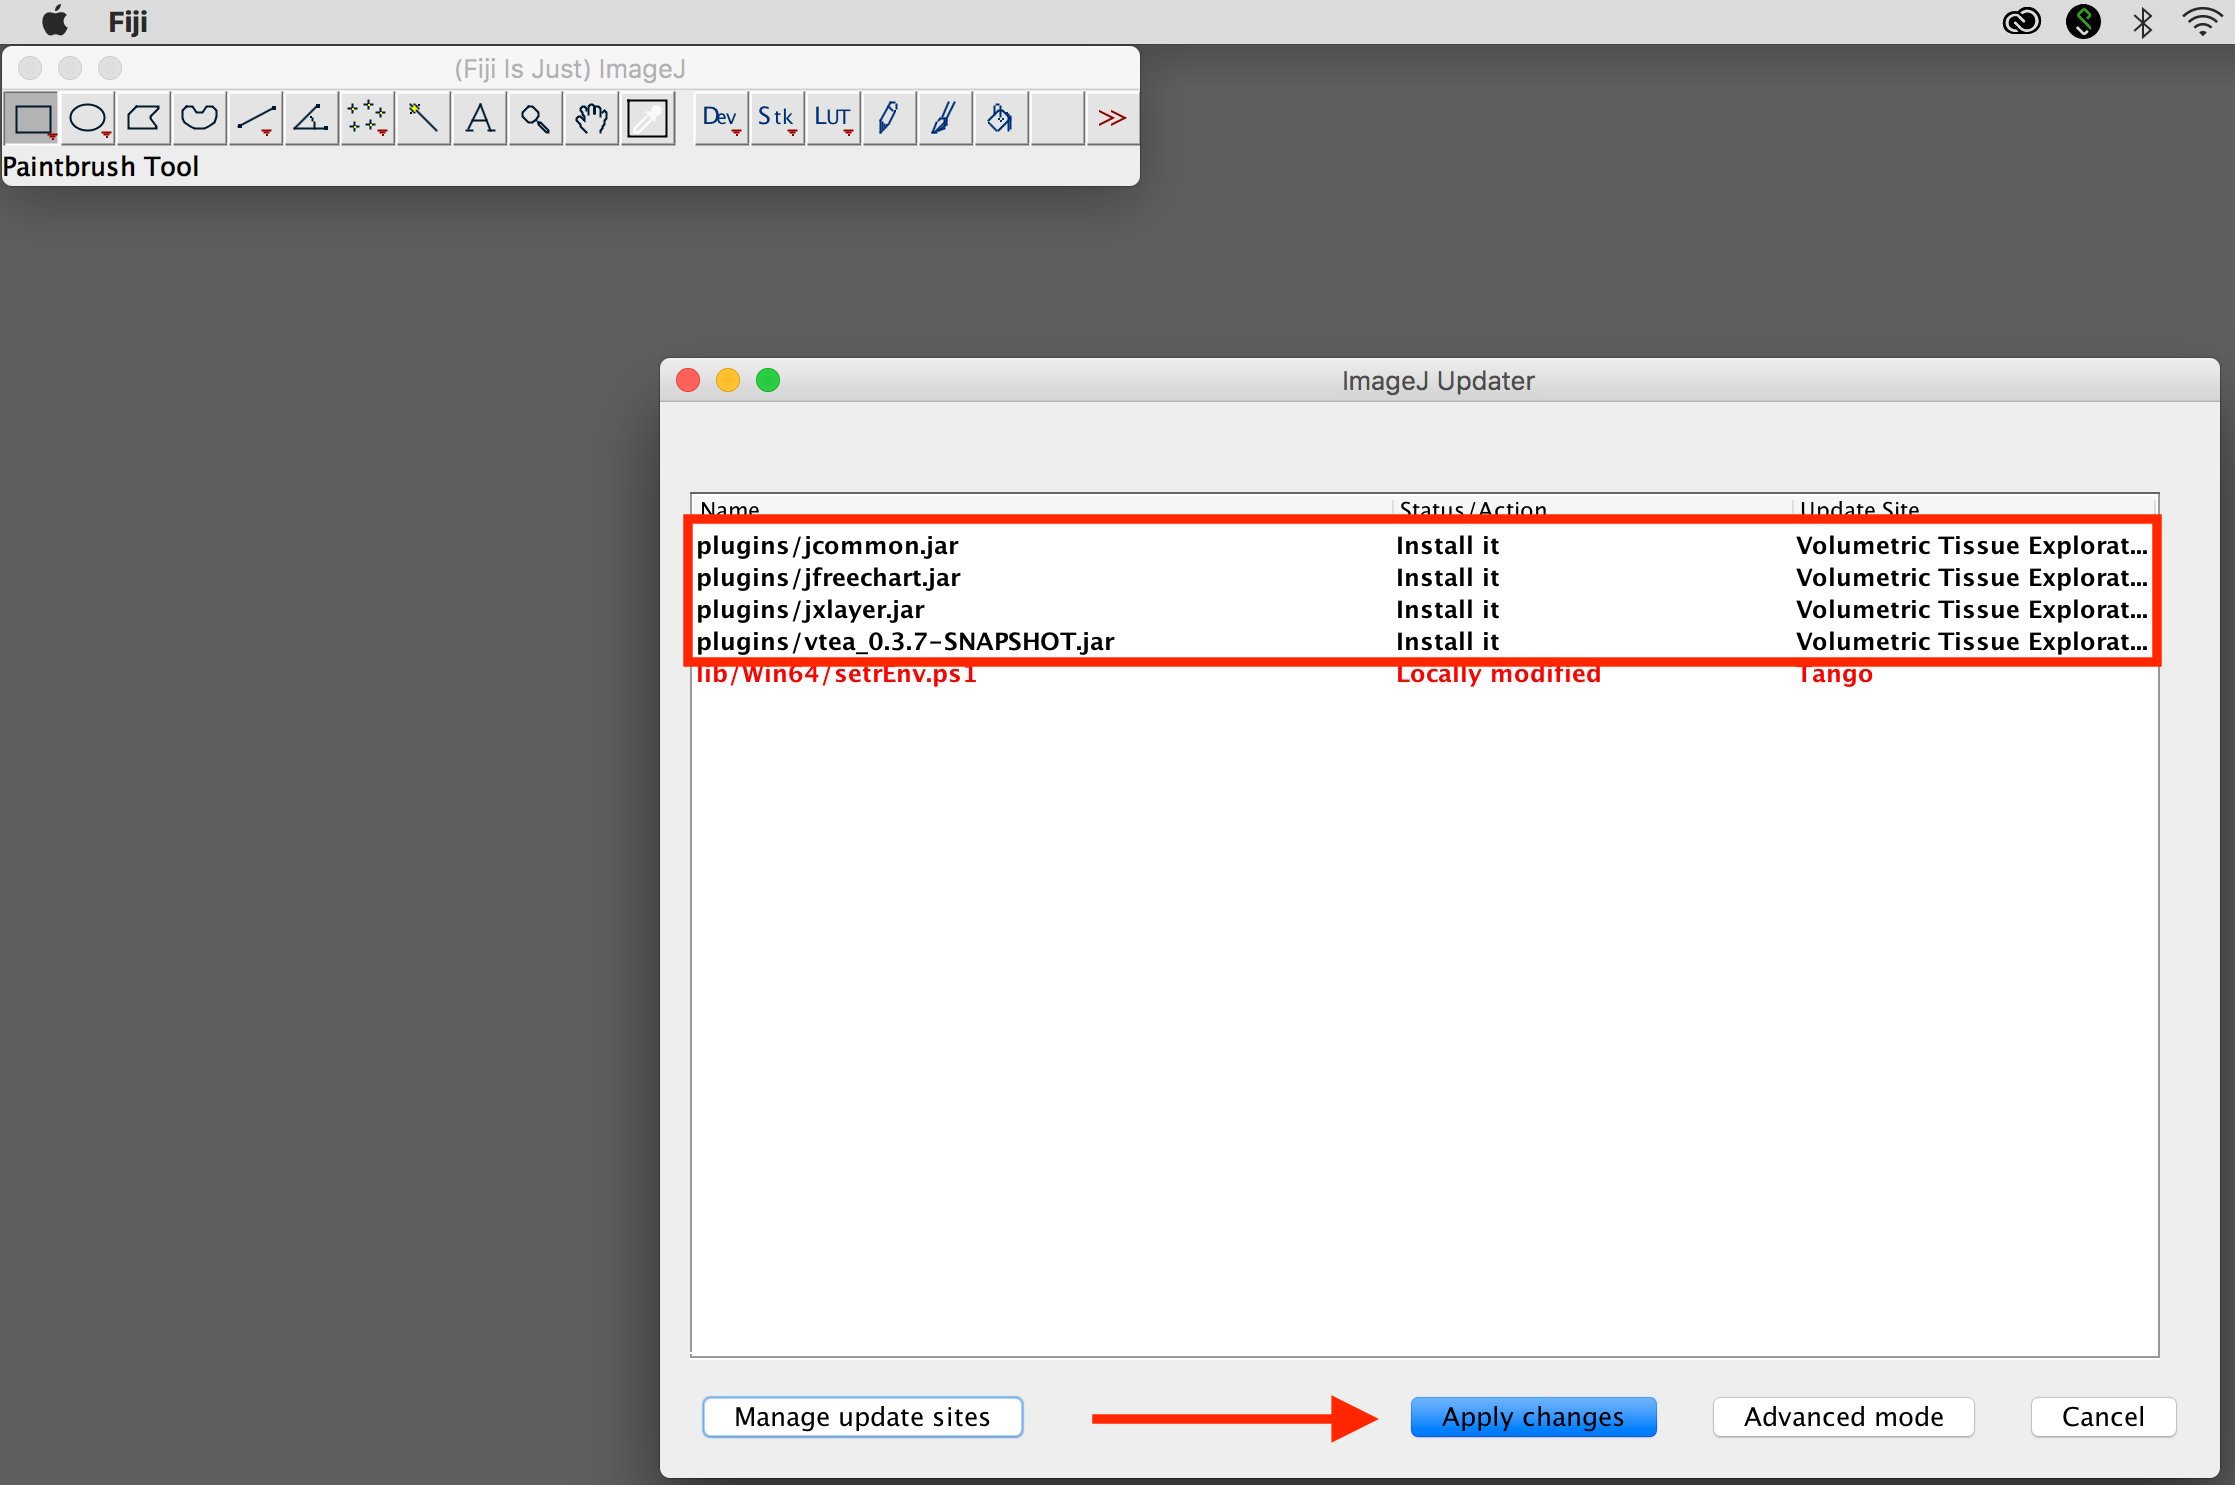Select the Oval selection tool
Image resolution: width=2235 pixels, height=1485 pixels.
tap(91, 118)
